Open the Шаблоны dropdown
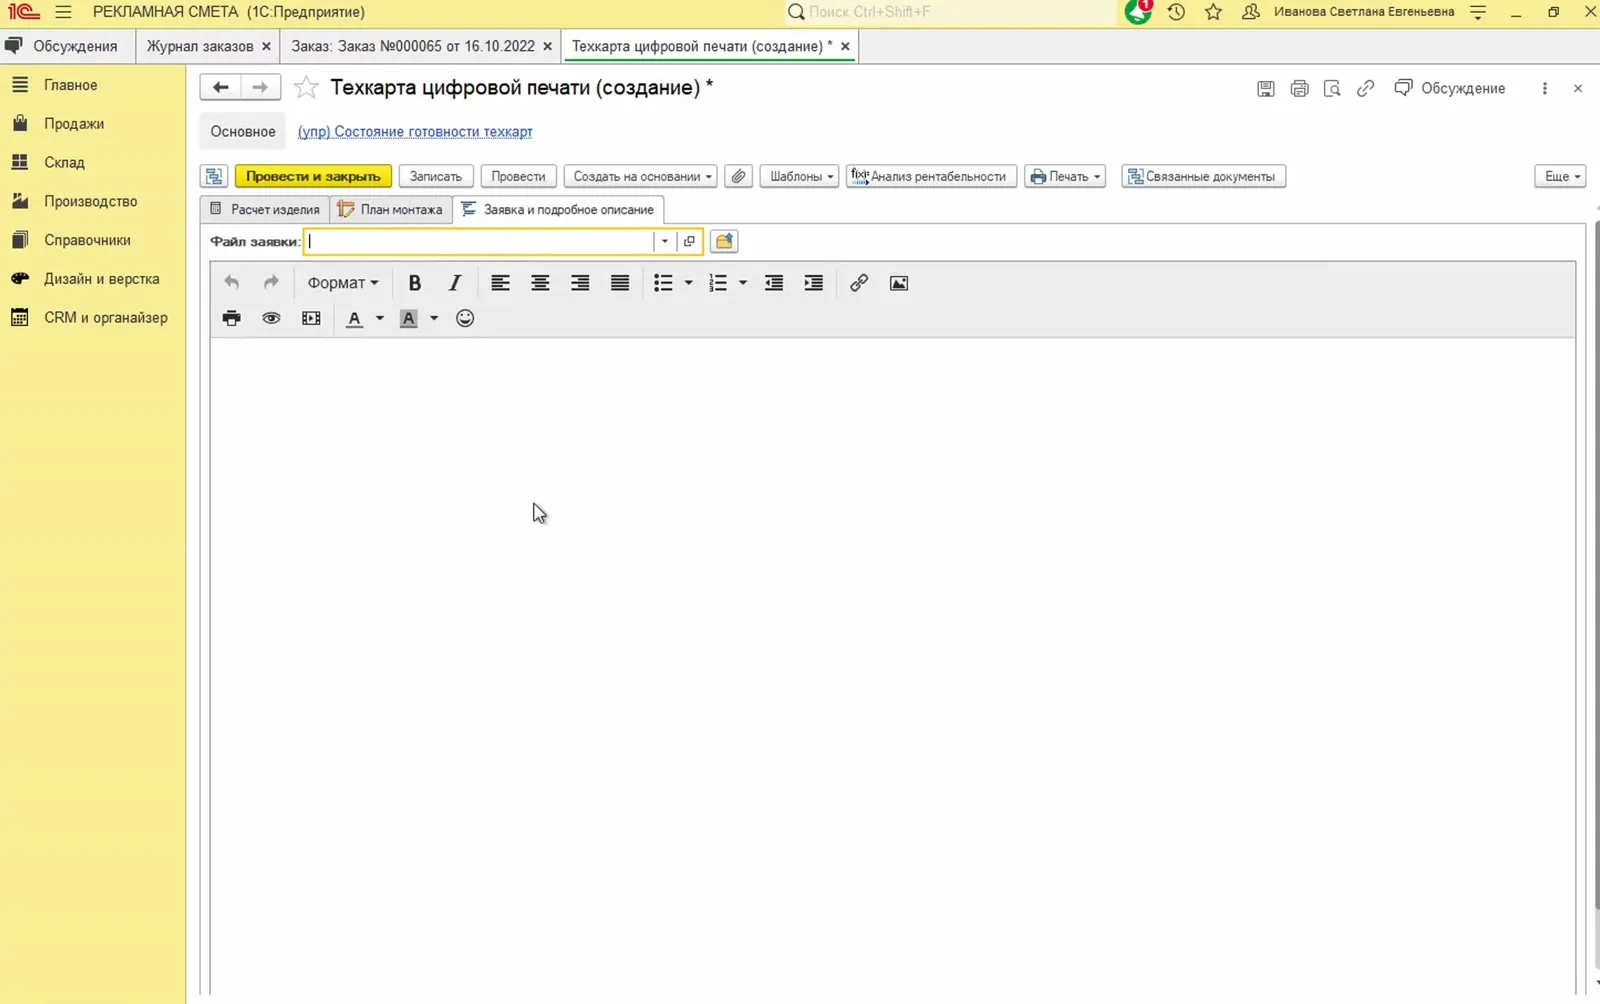Screen dimensions: 1600x1004 799,176
